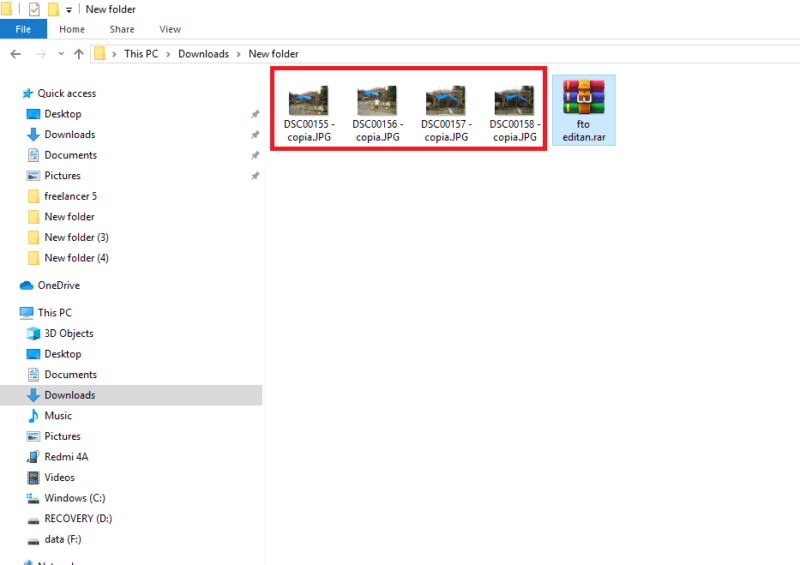The image size is (800, 565).
Task: Click the pin icon next to Downloads
Action: tap(255, 135)
